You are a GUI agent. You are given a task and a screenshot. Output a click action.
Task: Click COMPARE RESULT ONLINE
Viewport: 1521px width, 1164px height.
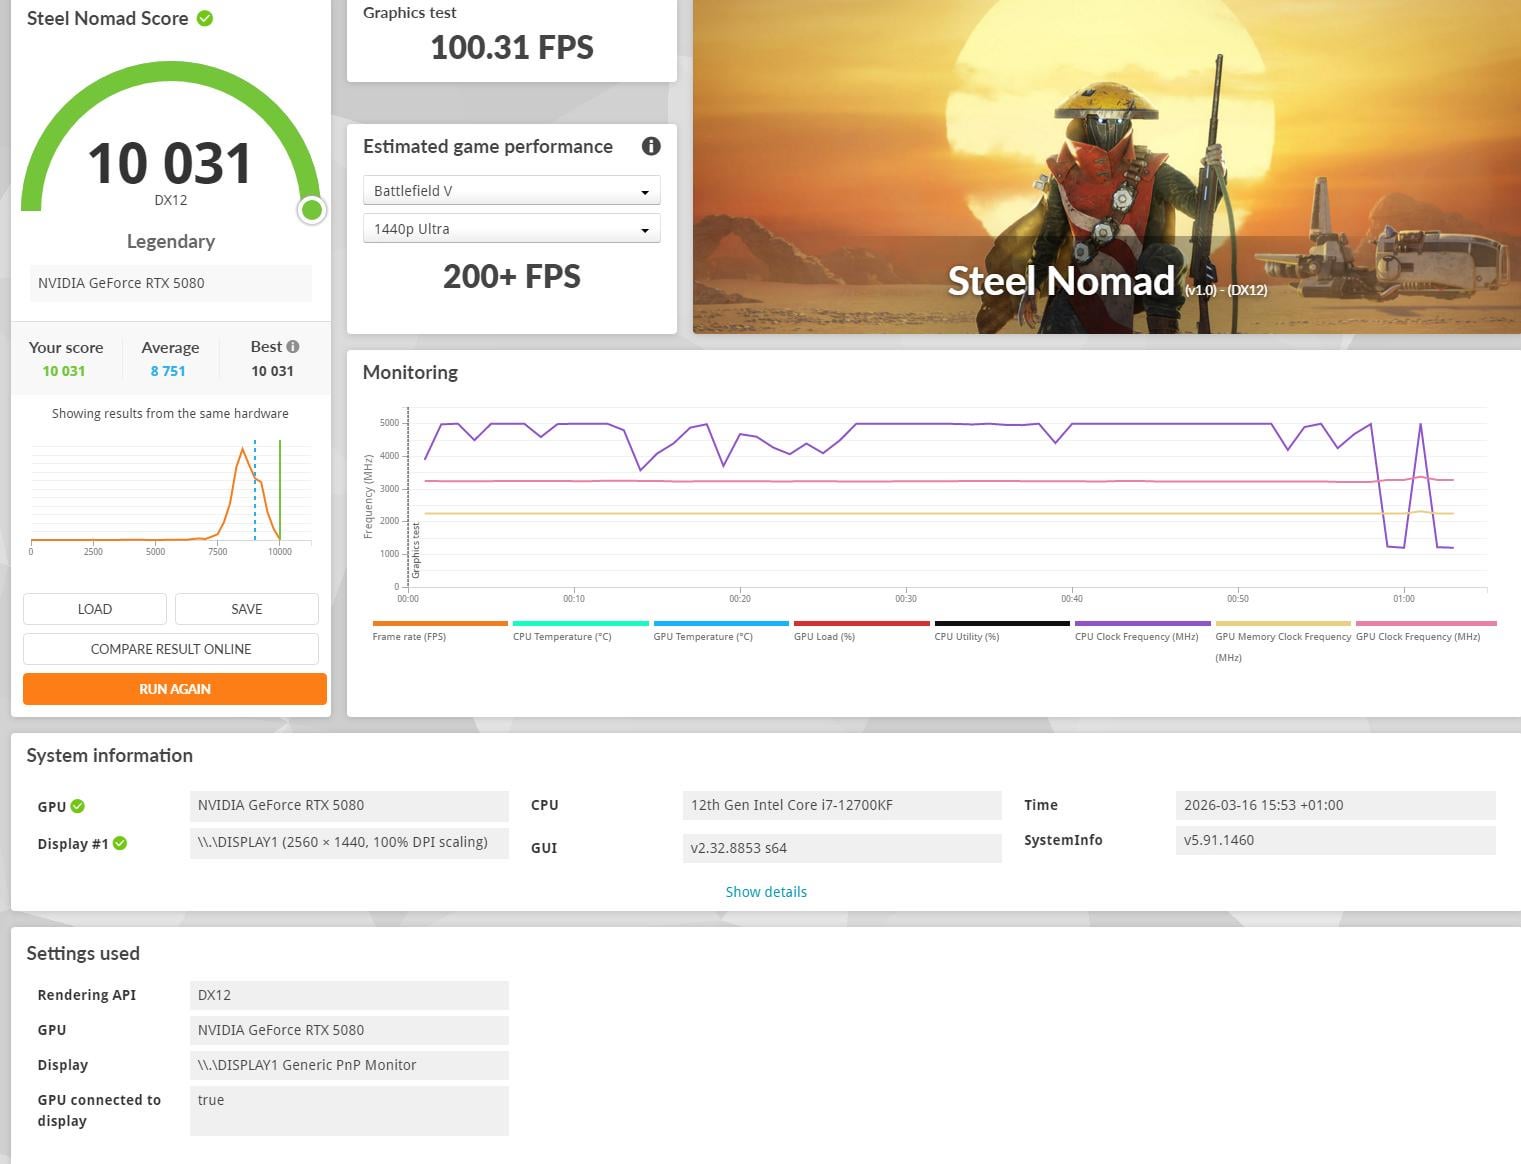171,649
